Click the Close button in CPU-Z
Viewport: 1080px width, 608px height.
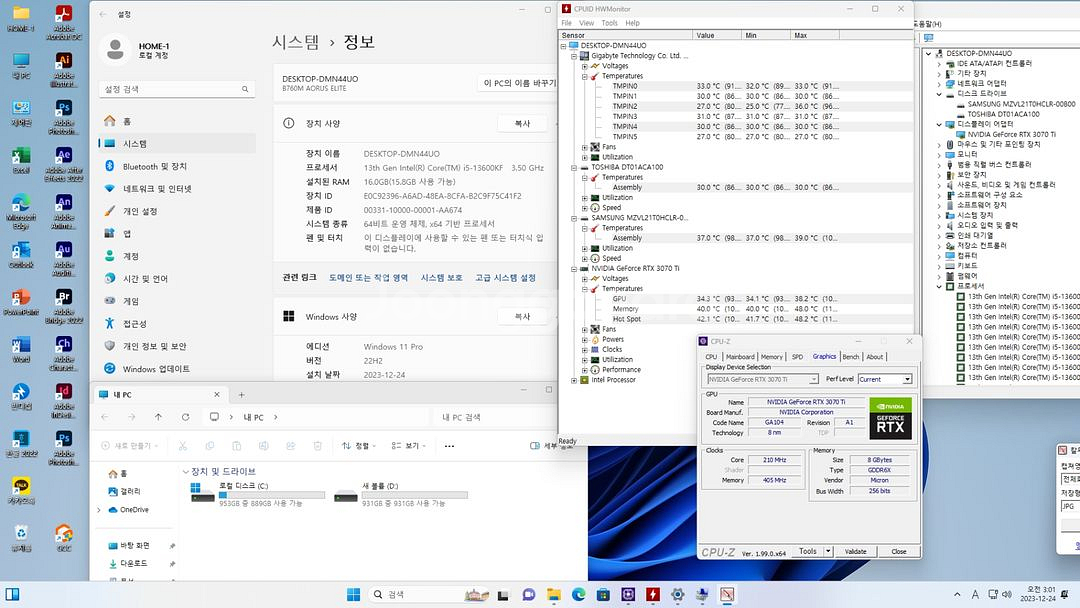899,552
